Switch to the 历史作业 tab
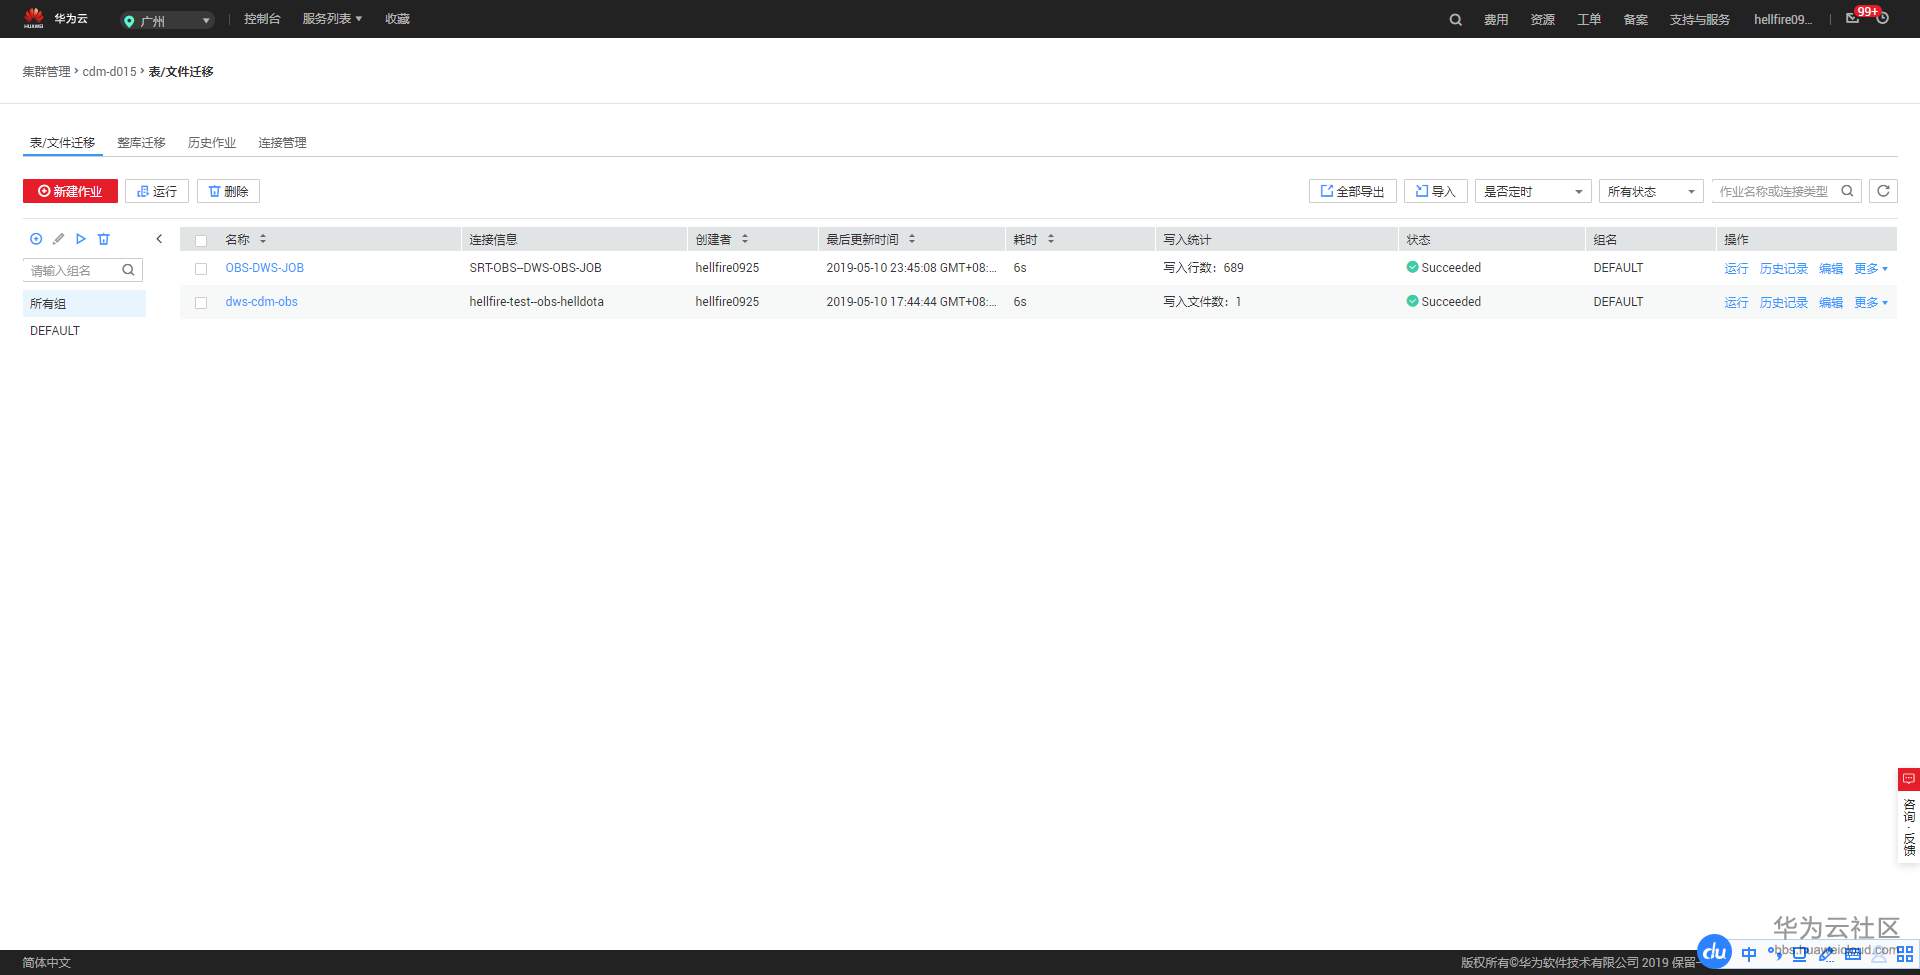 [212, 142]
